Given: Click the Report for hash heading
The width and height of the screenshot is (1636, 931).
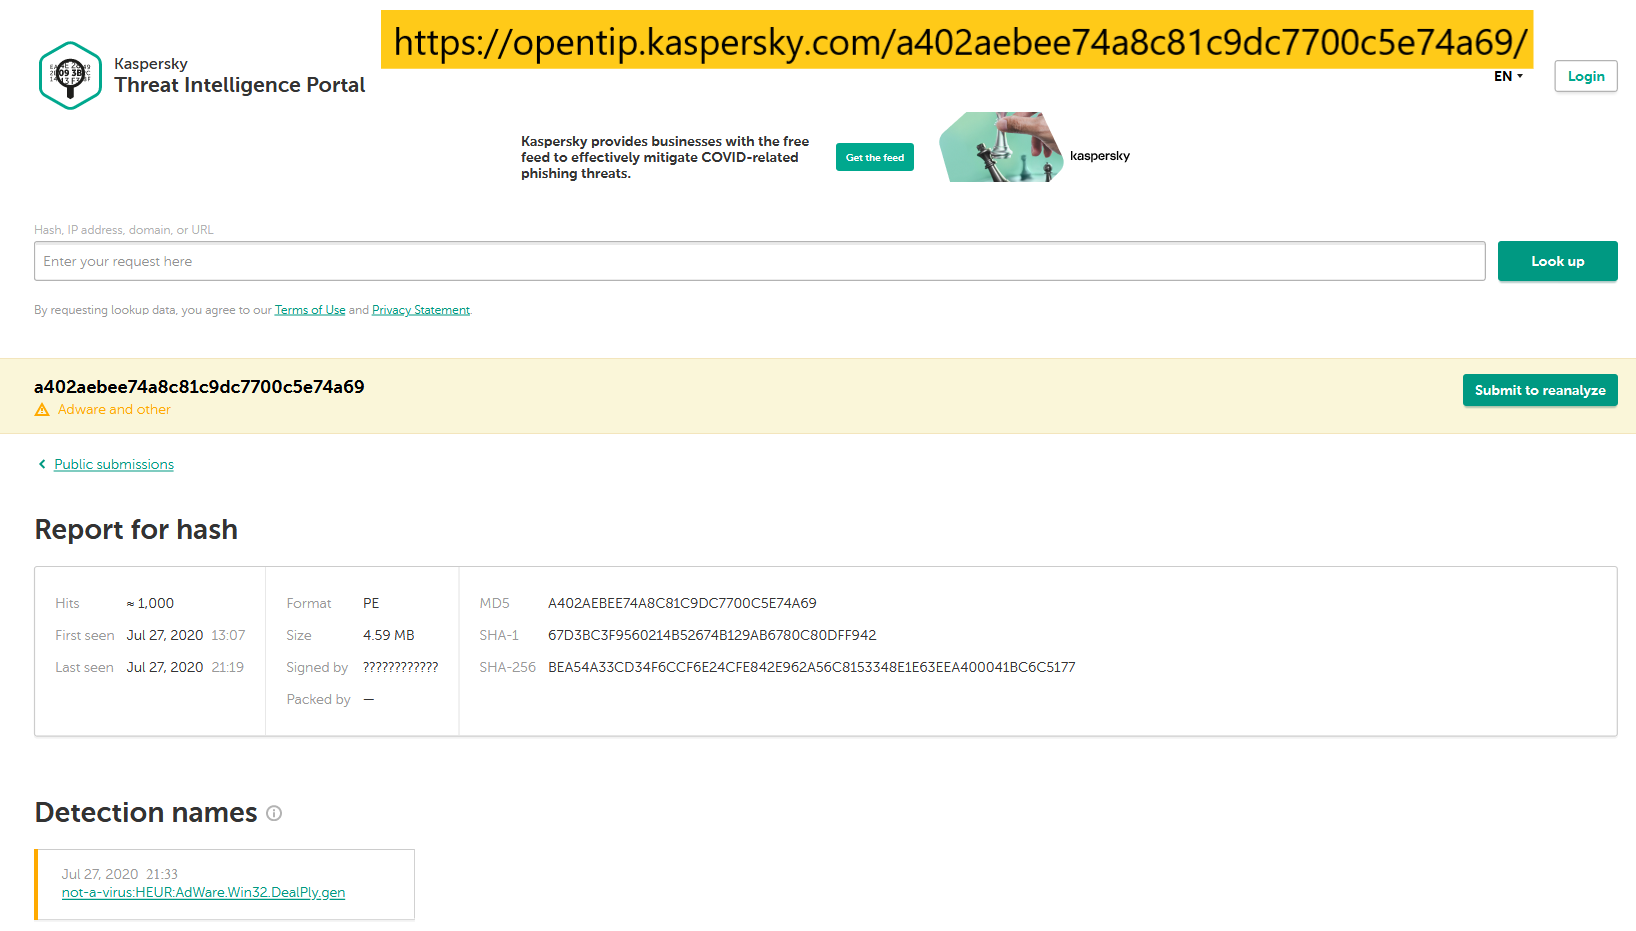Looking at the screenshot, I should [x=136, y=530].
